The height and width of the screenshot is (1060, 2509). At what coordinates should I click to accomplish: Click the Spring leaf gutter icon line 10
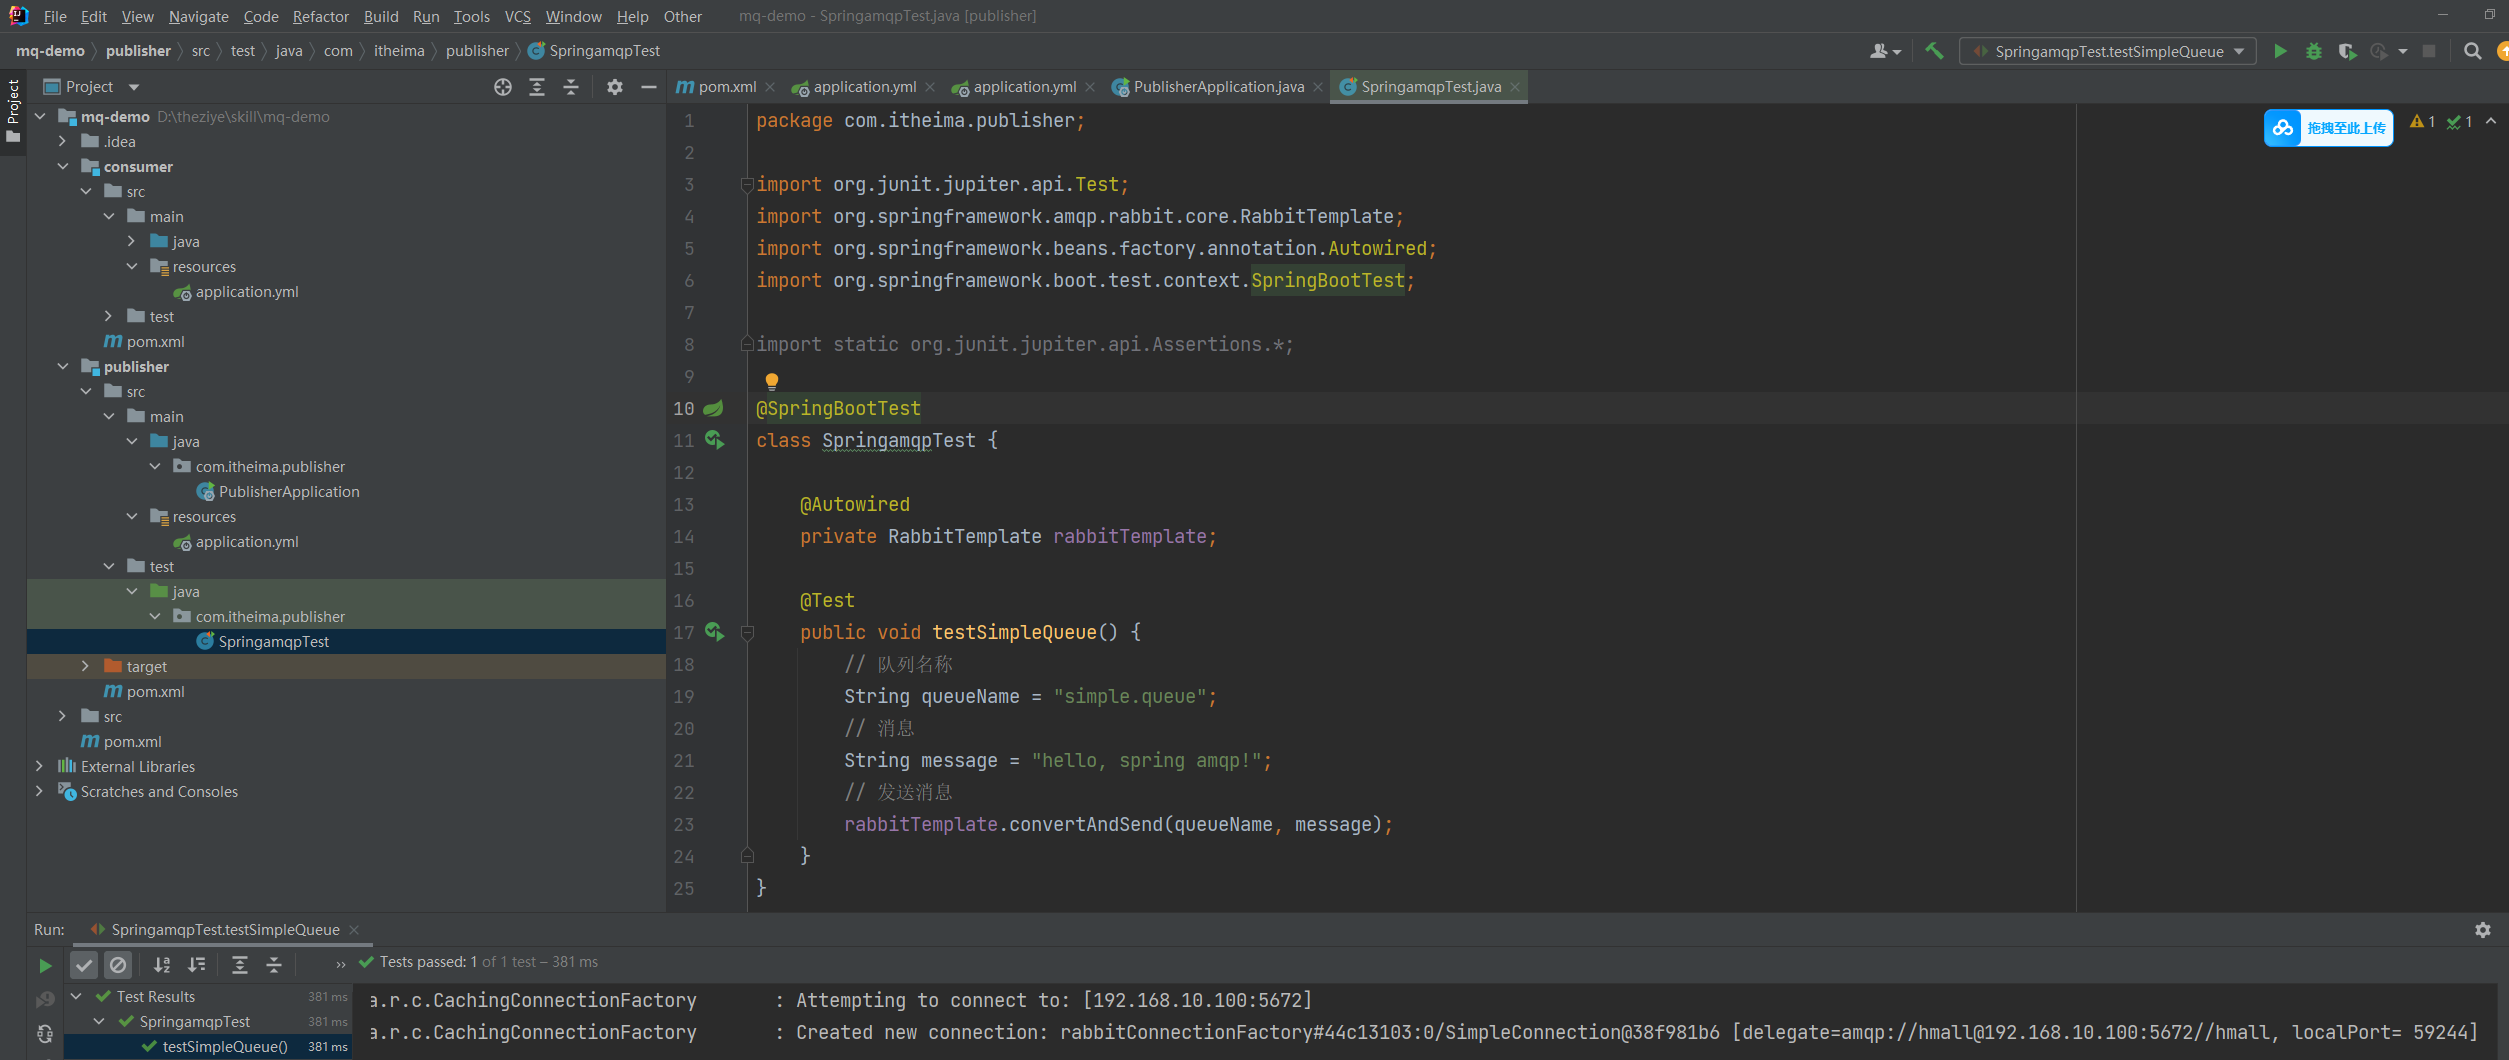713,408
